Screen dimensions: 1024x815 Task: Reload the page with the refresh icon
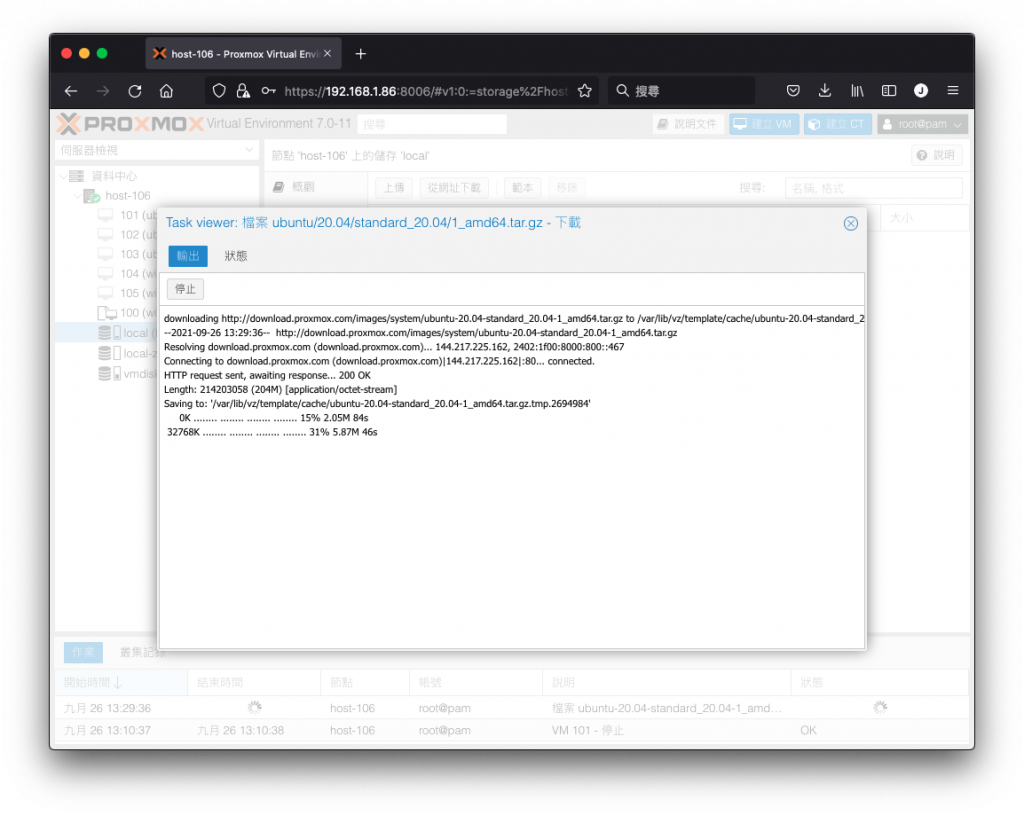[x=135, y=91]
